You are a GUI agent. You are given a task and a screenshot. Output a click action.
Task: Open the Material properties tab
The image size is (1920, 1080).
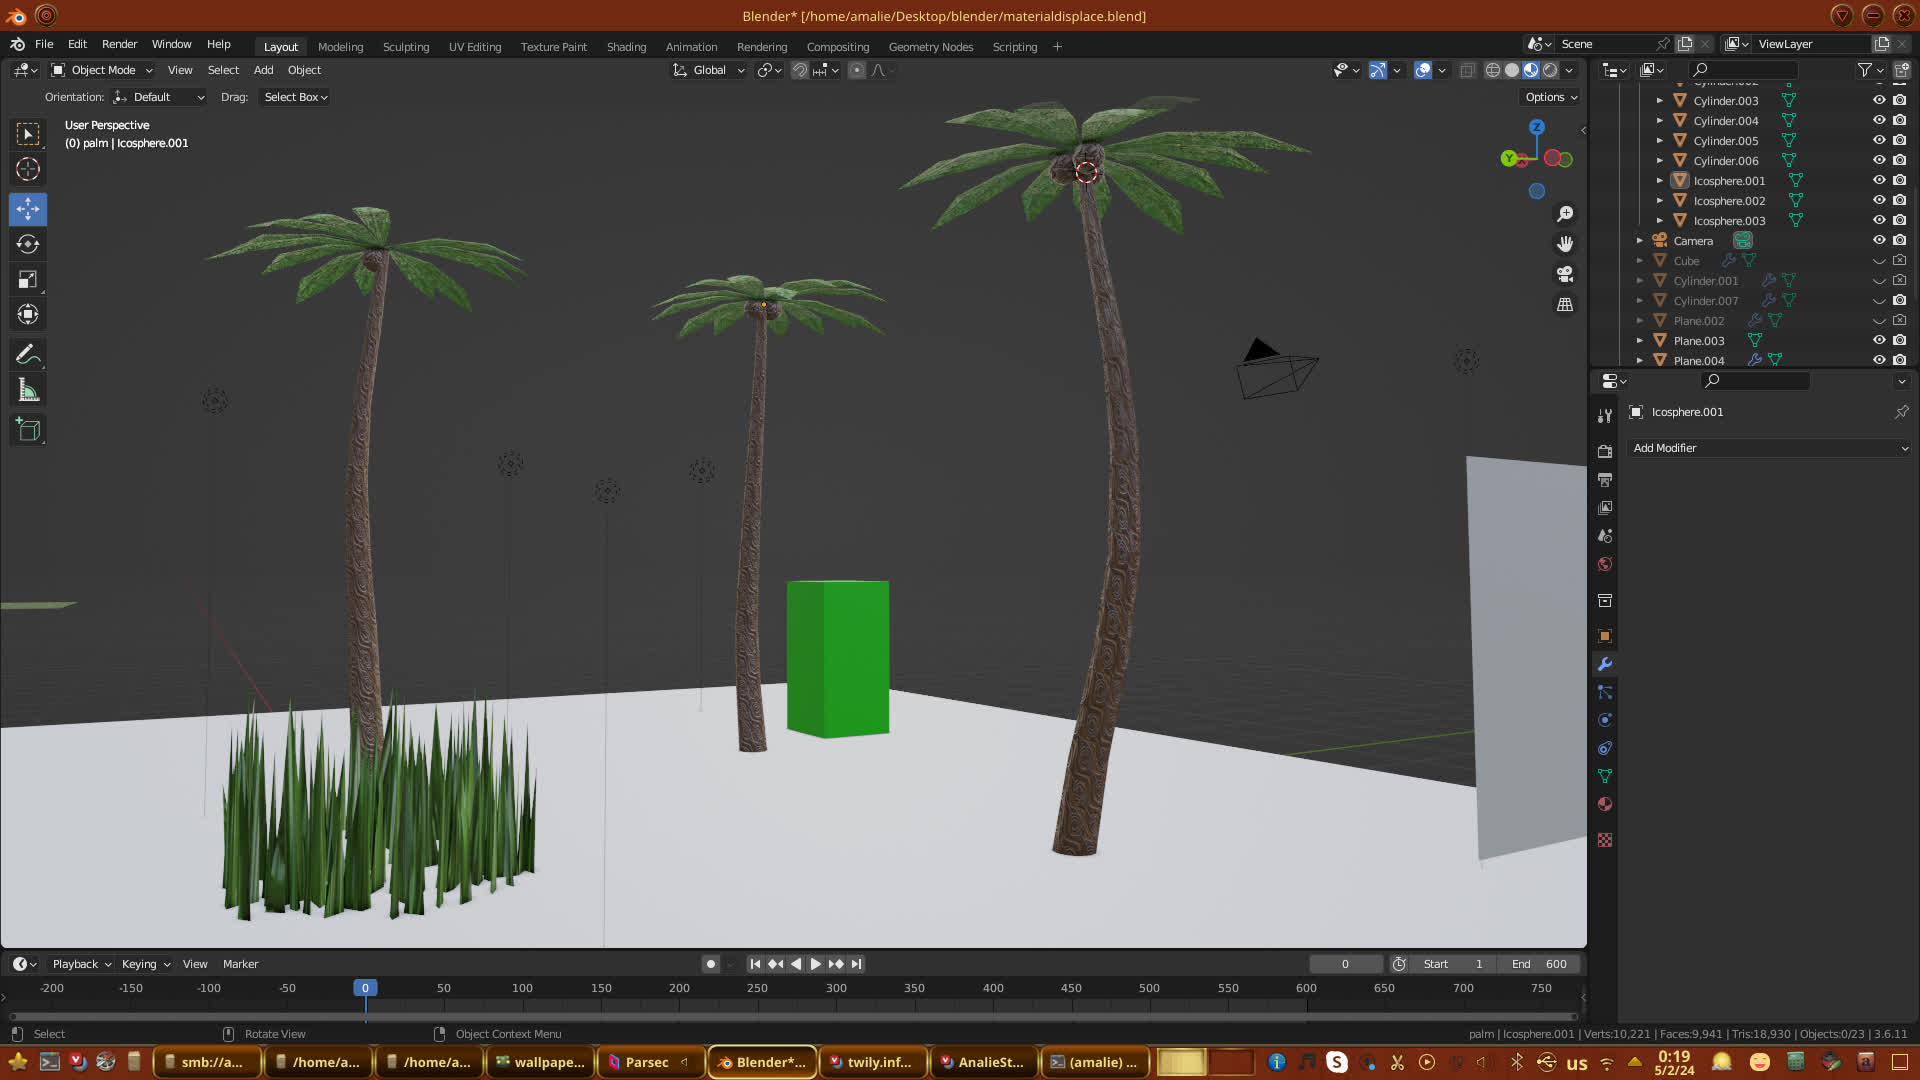(1605, 805)
